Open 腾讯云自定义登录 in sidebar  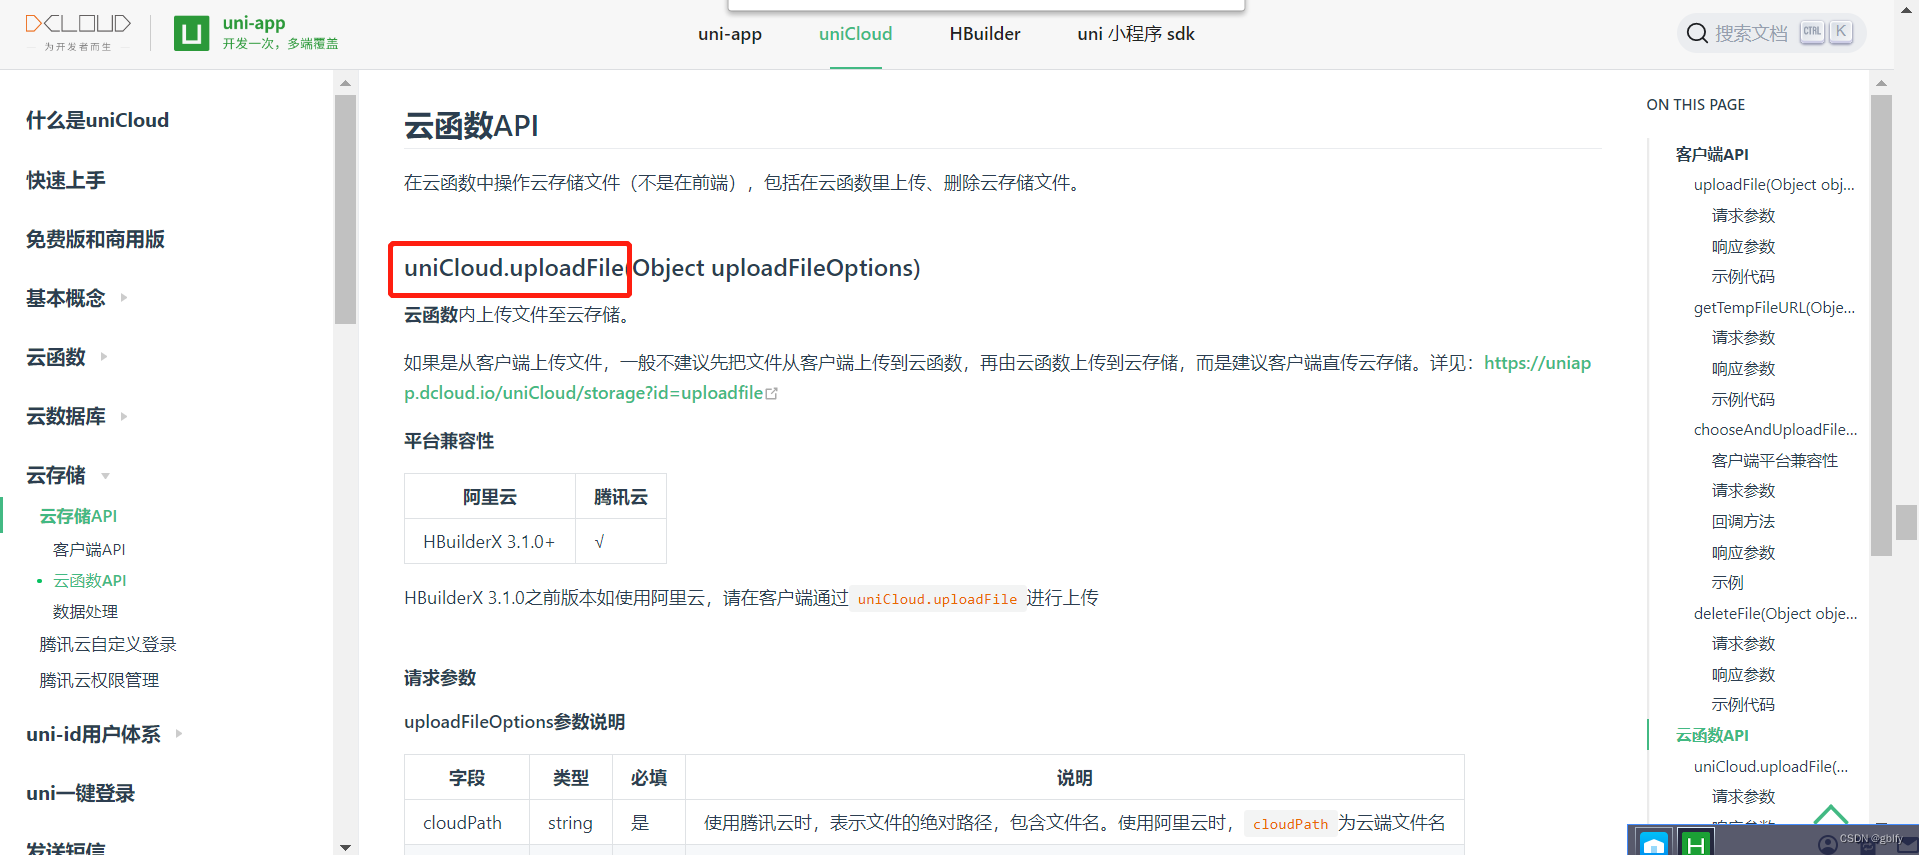(108, 645)
